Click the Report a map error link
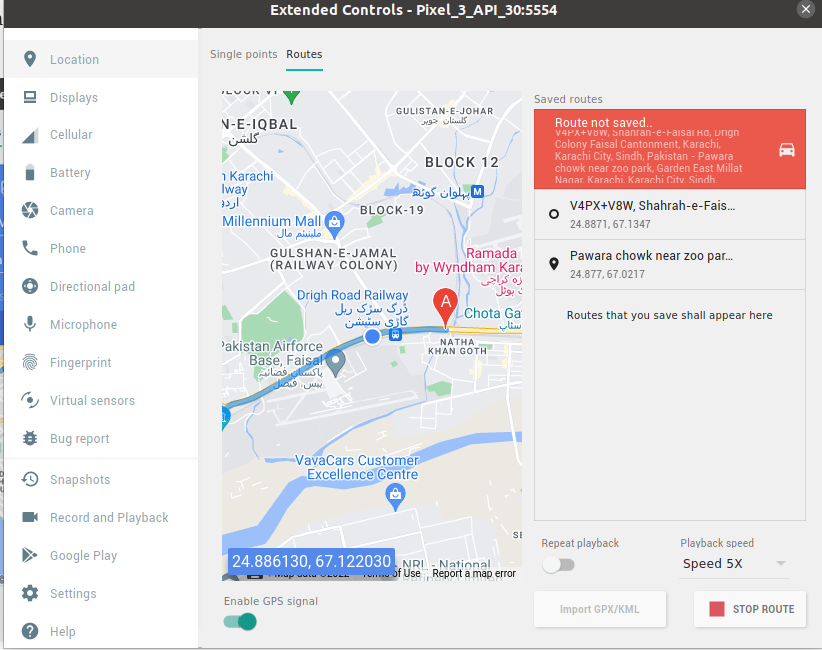Screen dimensions: 822x650 474,574
